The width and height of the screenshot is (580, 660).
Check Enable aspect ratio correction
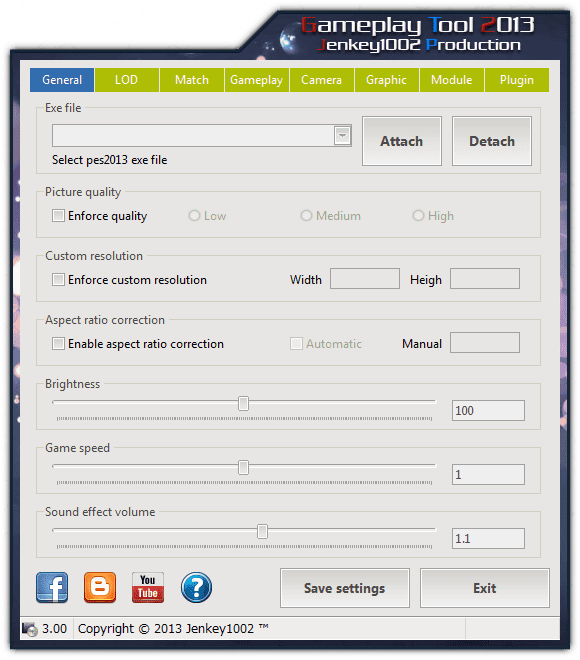(x=58, y=344)
